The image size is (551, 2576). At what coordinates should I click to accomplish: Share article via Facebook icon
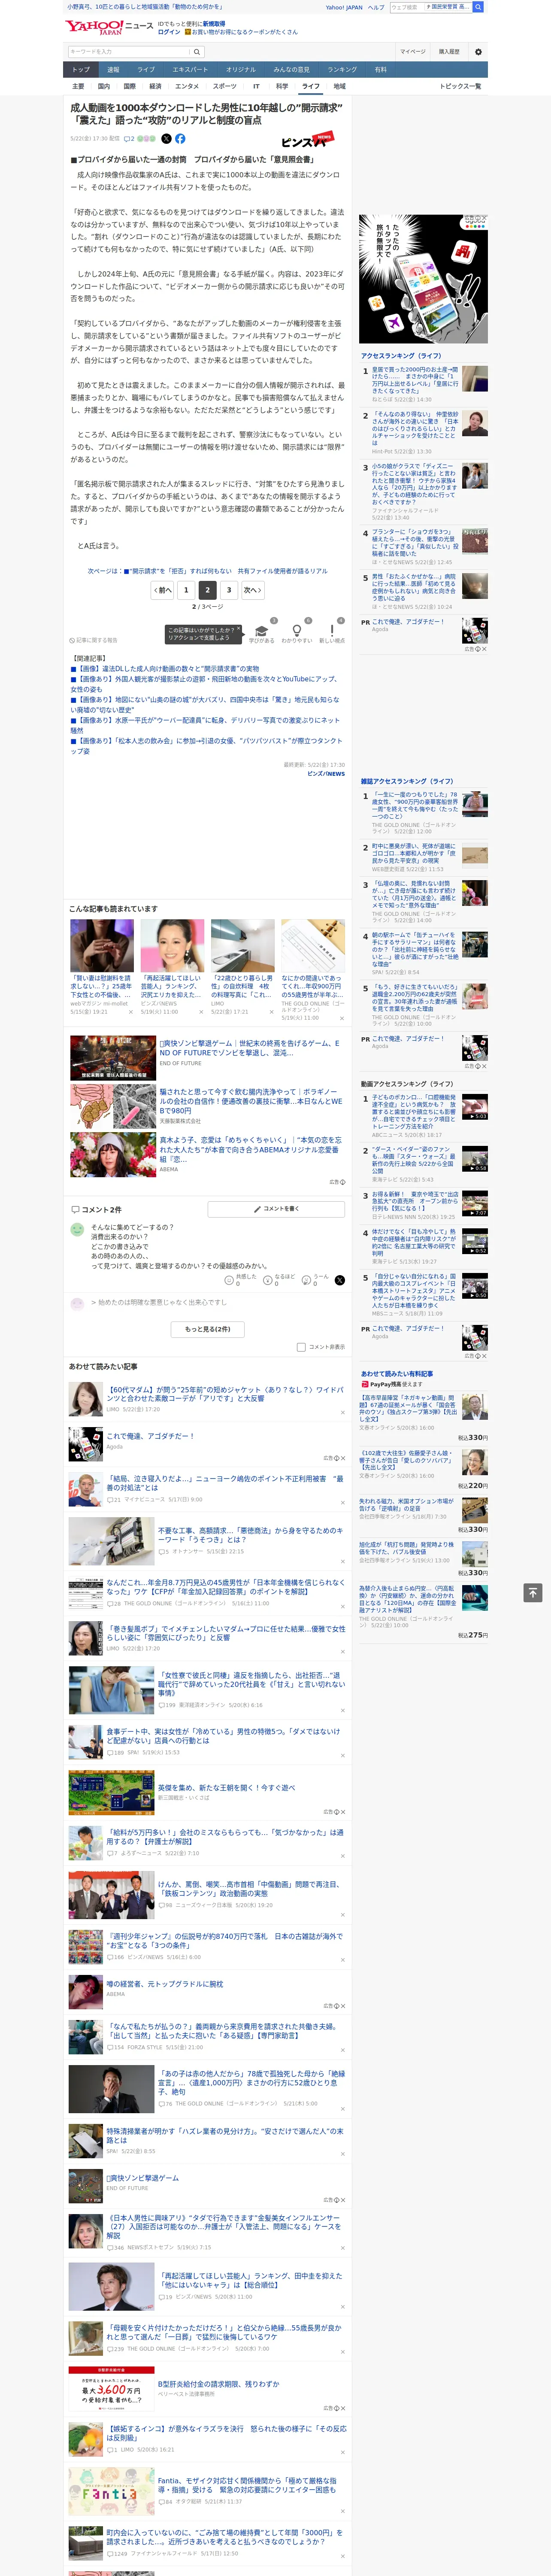coord(180,139)
